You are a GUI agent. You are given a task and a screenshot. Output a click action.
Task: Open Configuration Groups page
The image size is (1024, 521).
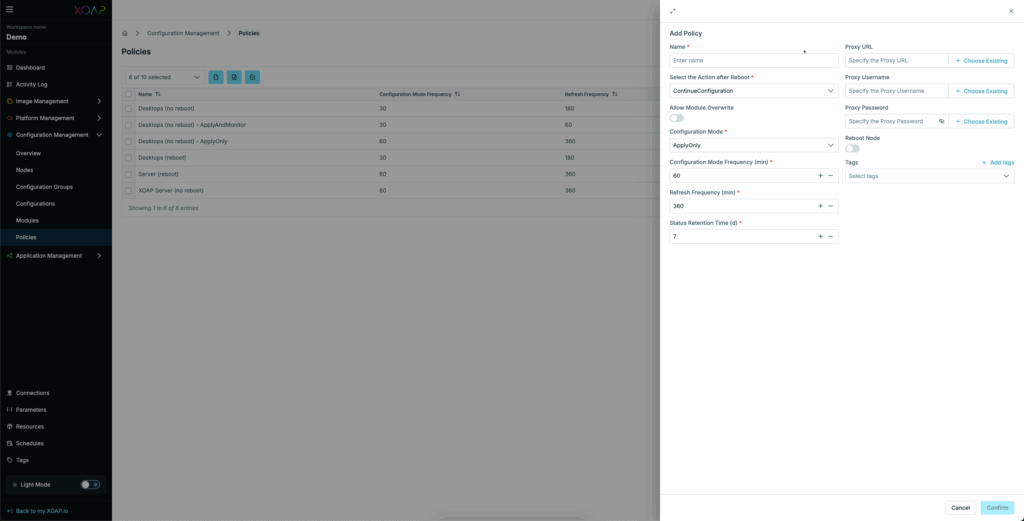[44, 187]
